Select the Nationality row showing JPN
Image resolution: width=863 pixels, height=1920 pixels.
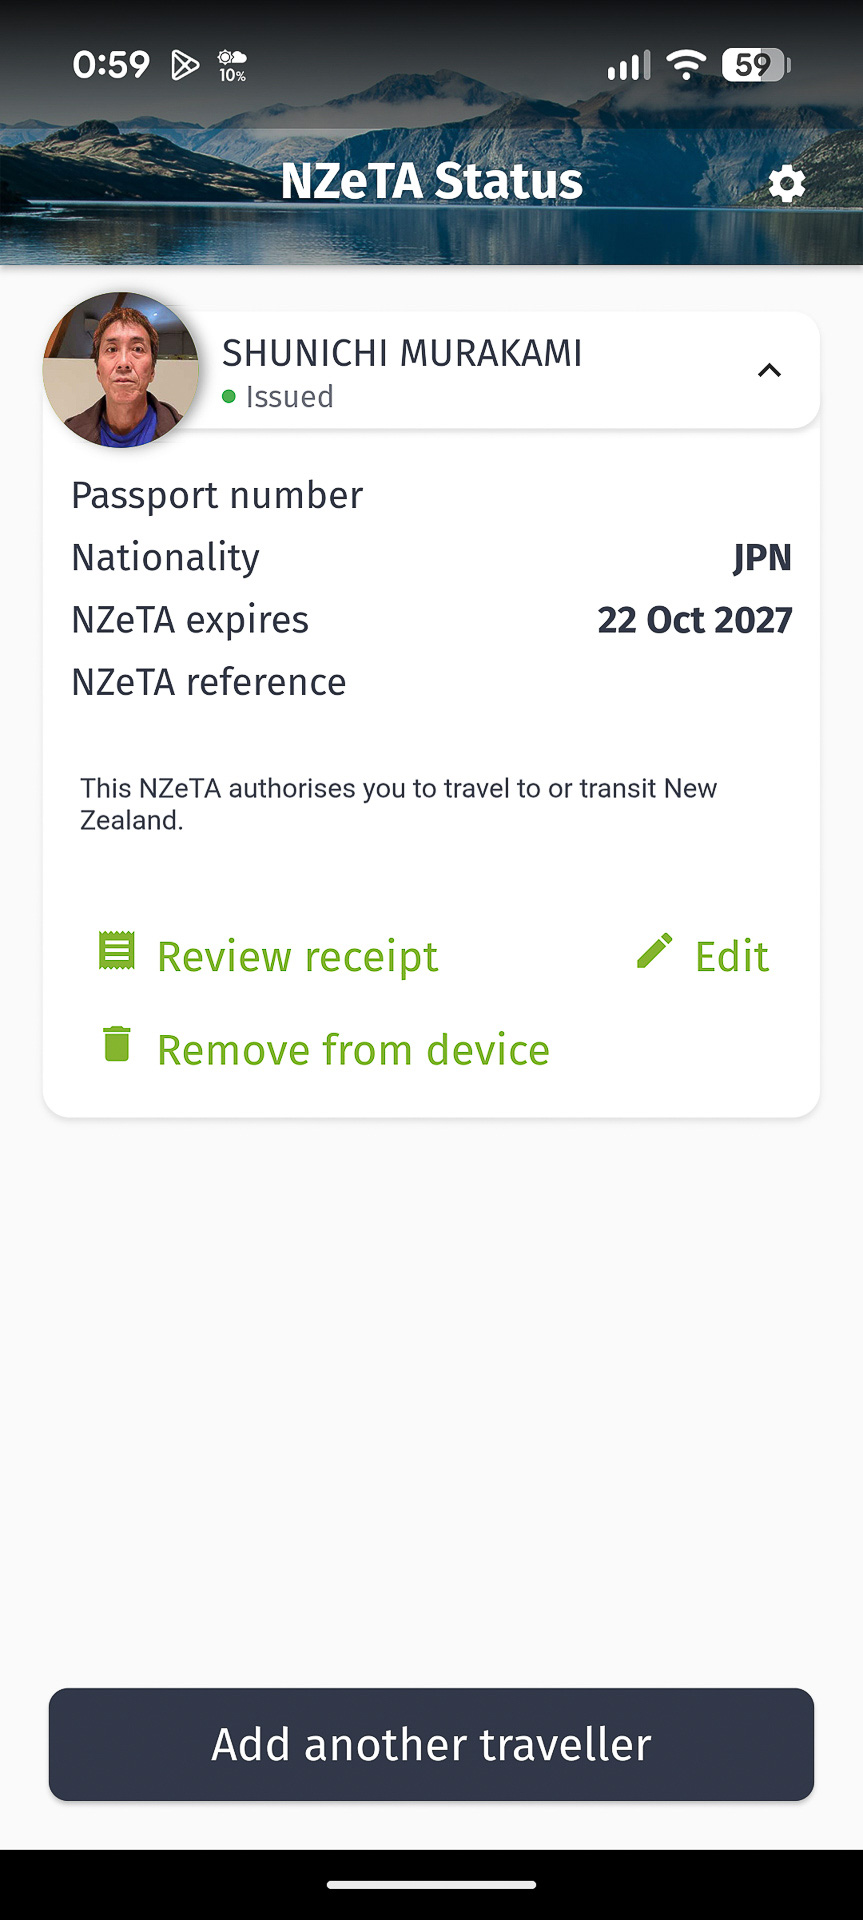(430, 557)
